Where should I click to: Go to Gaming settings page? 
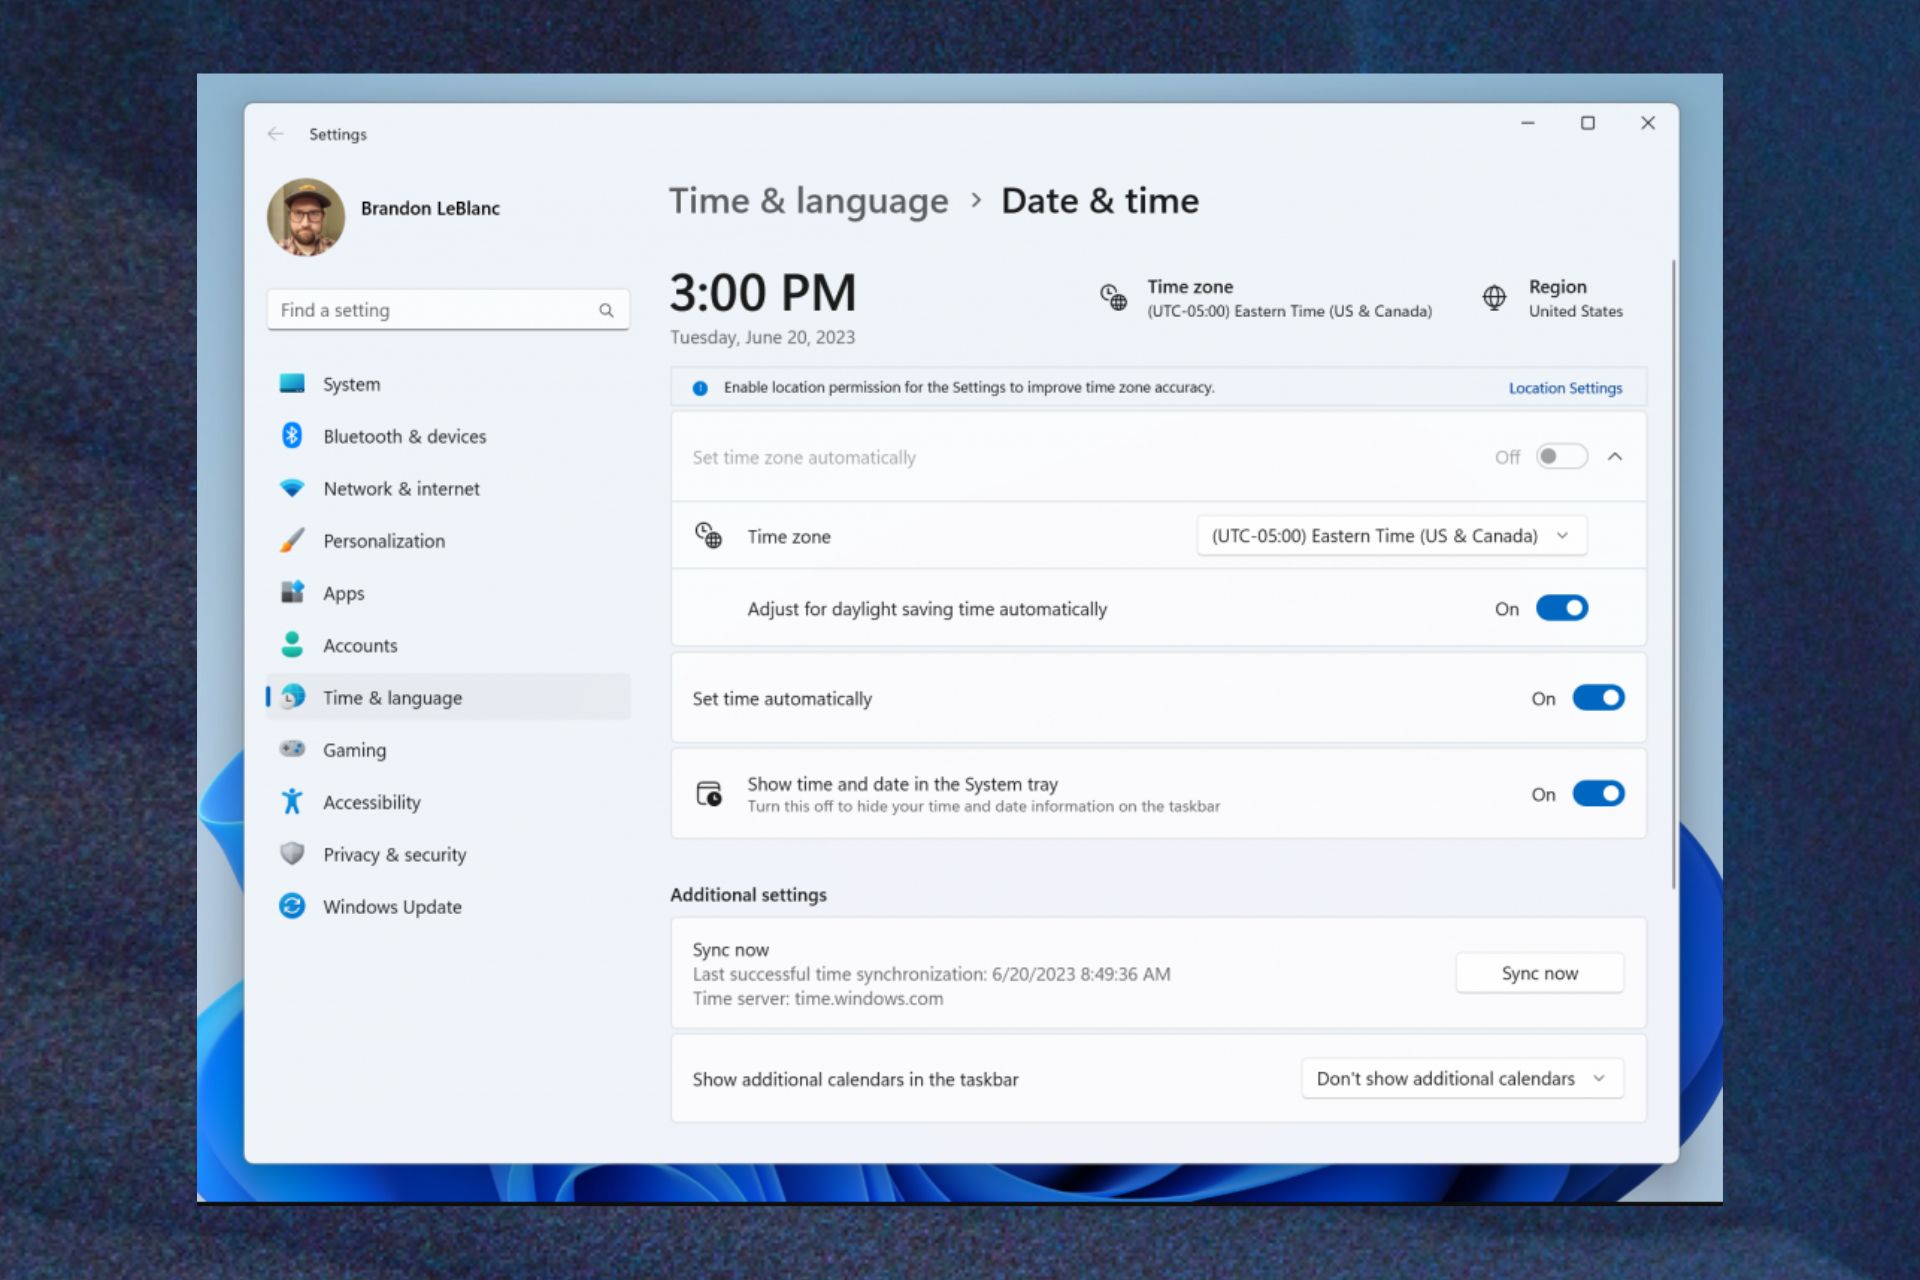point(354,750)
